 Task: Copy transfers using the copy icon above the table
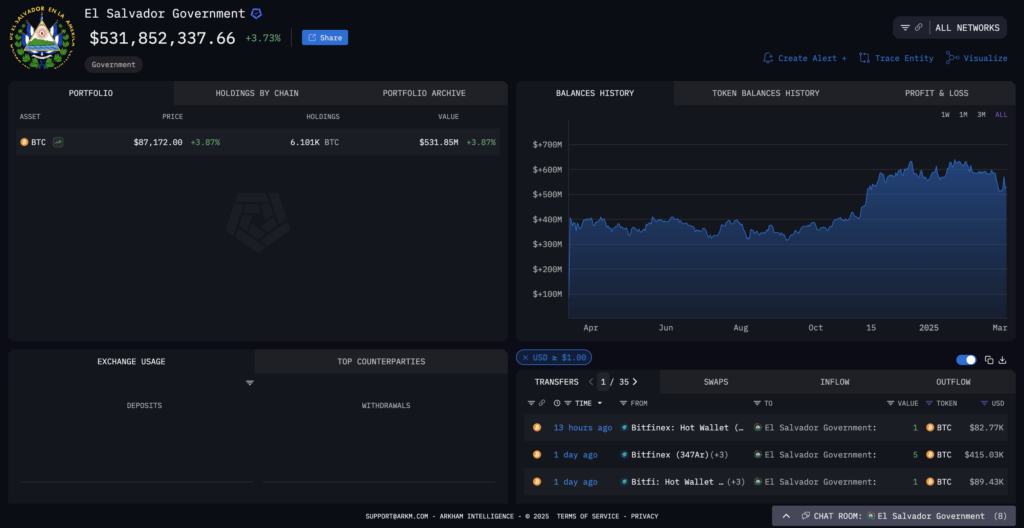989,360
